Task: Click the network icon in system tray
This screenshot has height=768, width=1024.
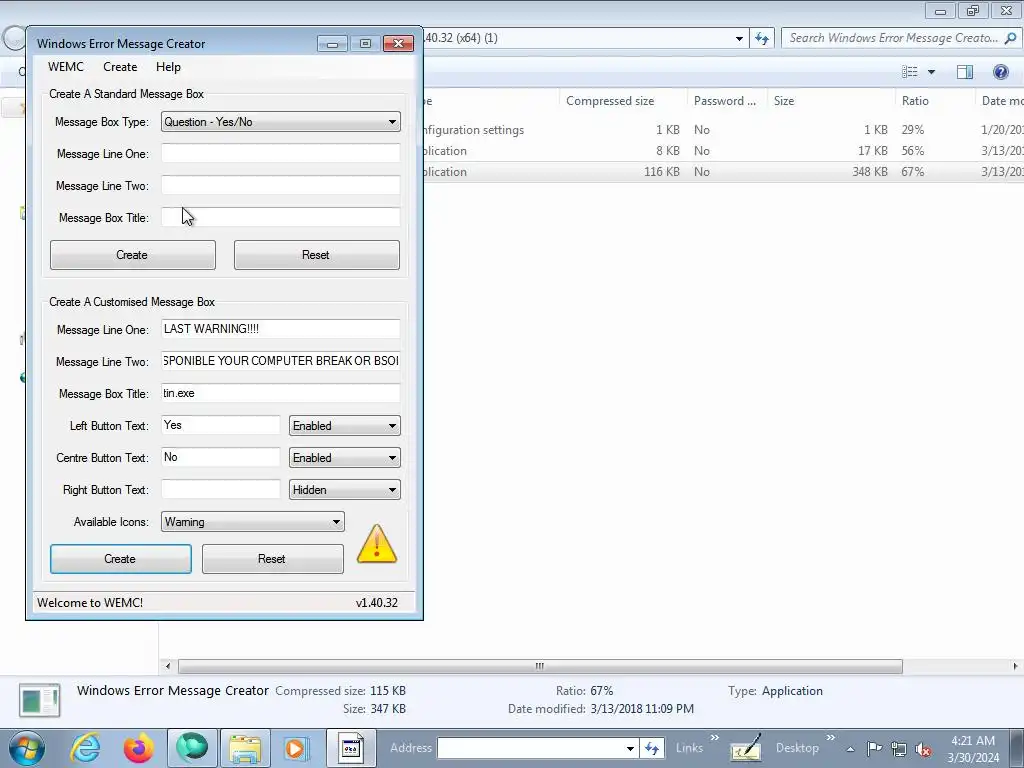Action: pyautogui.click(x=899, y=749)
